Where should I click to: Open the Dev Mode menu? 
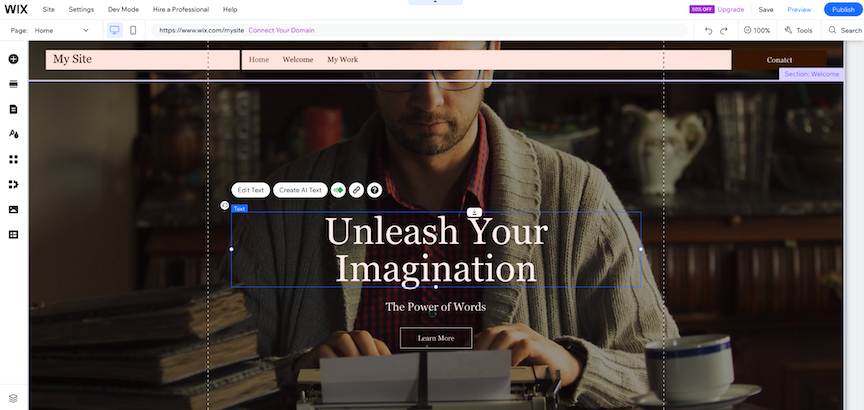[123, 9]
